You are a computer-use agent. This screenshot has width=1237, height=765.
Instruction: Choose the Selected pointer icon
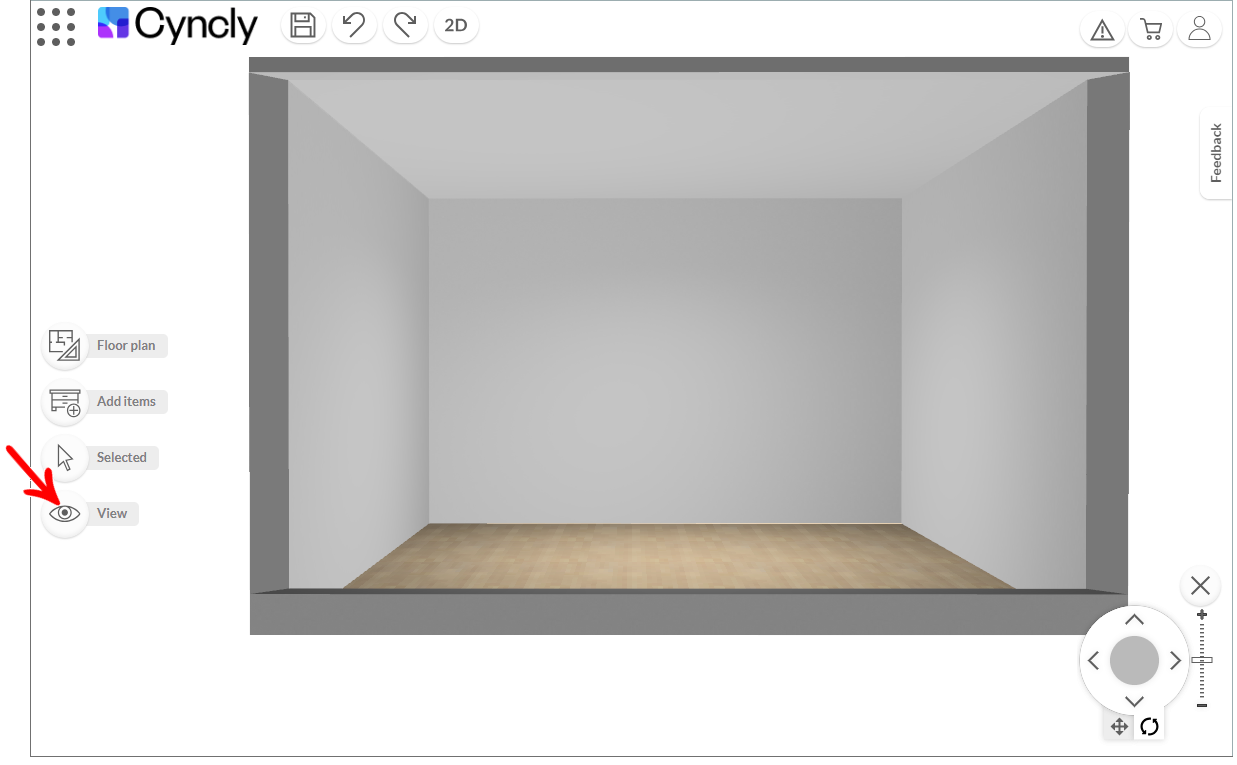(65, 458)
